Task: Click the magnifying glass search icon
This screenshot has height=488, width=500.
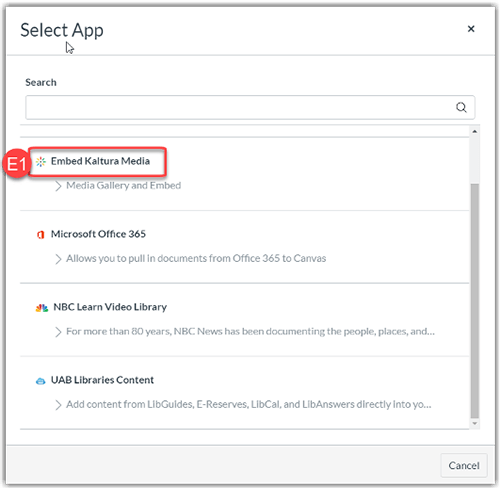Action: 461,107
